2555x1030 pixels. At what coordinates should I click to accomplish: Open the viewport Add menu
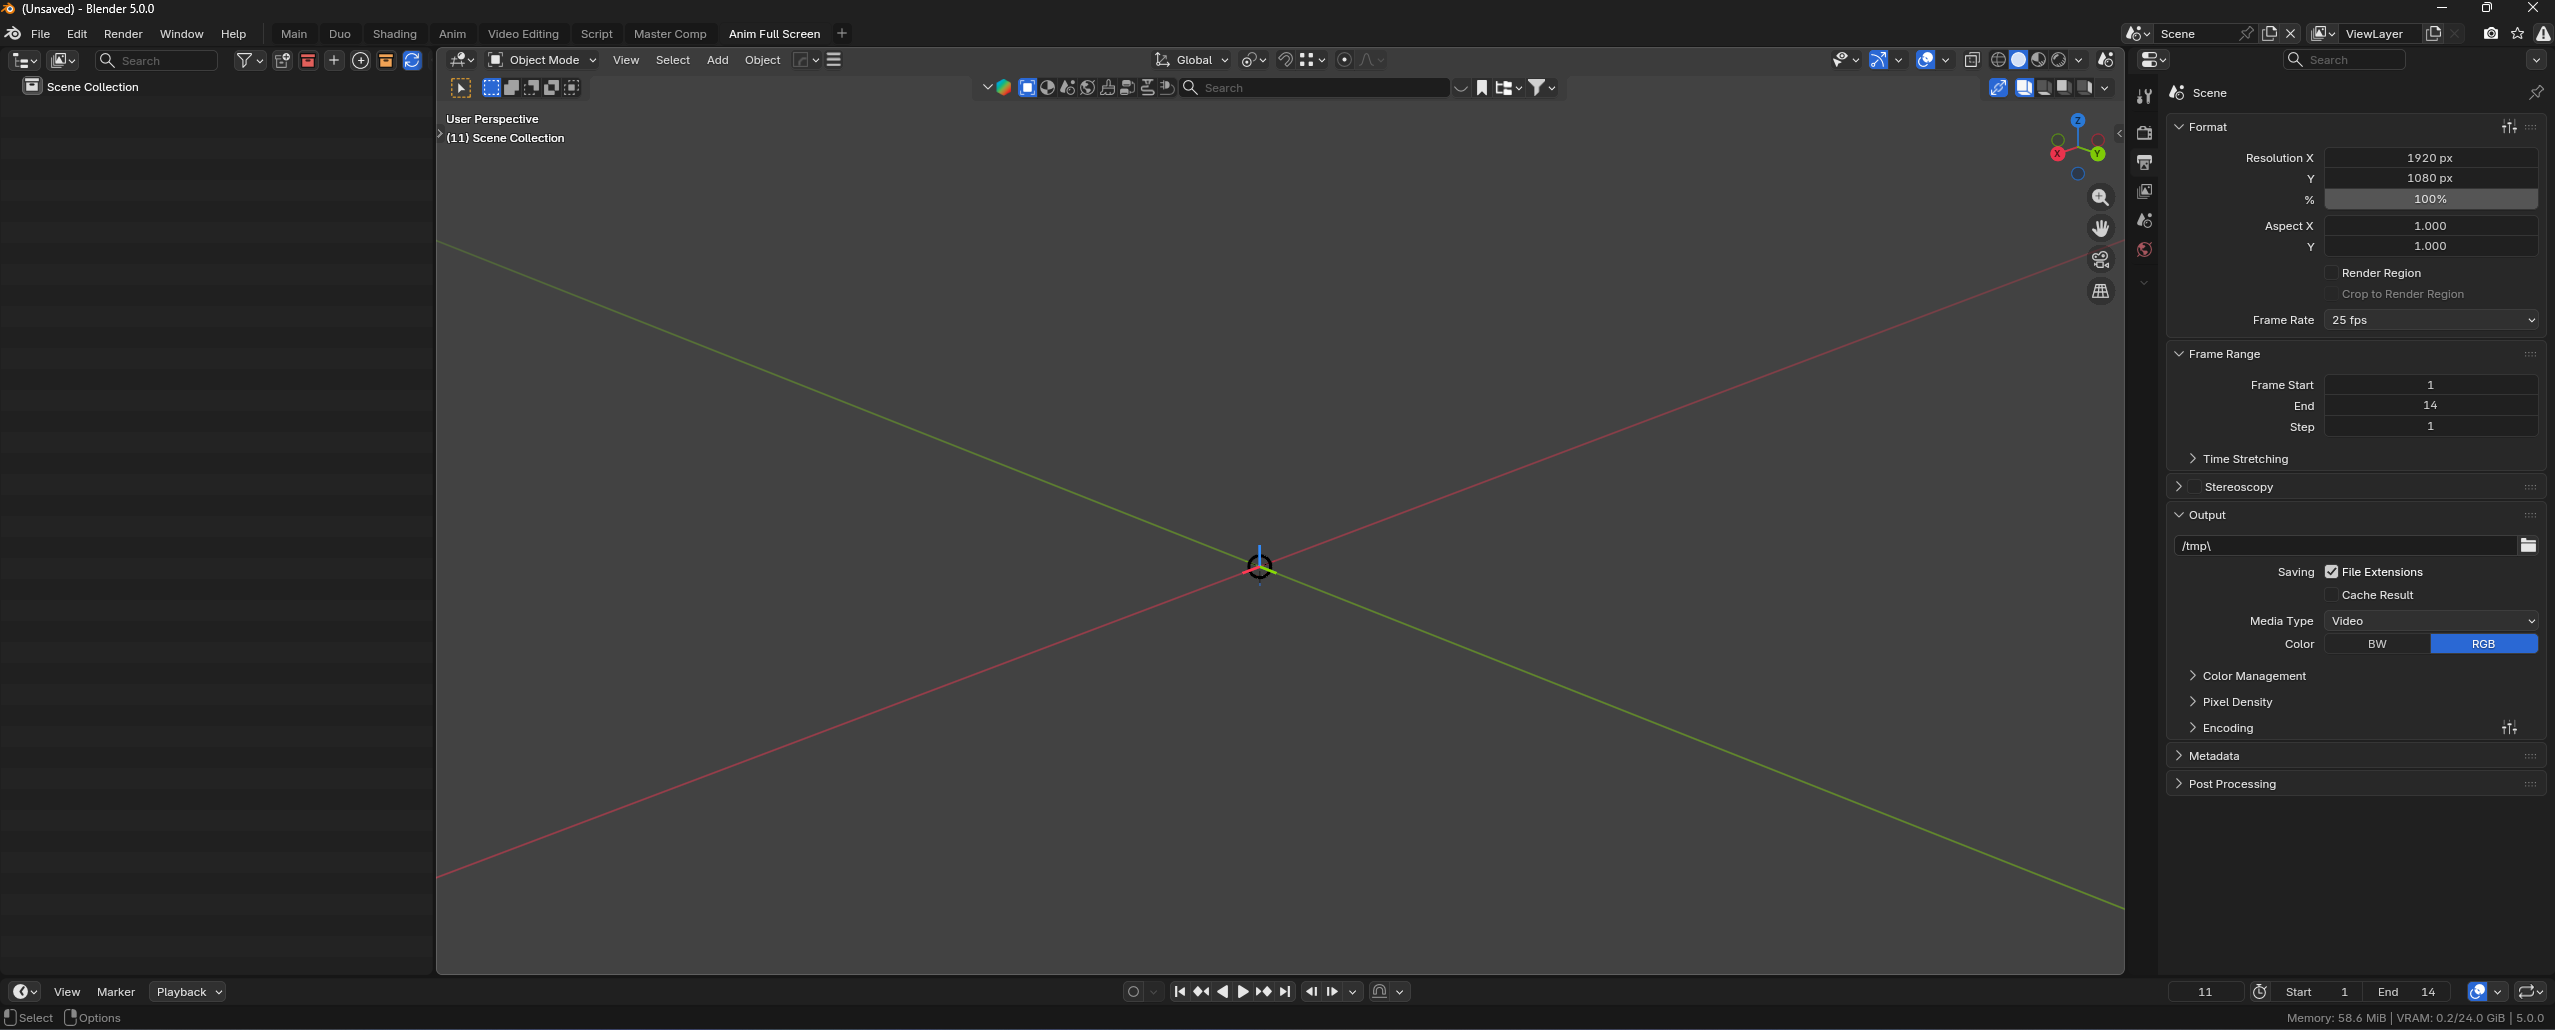(x=718, y=60)
